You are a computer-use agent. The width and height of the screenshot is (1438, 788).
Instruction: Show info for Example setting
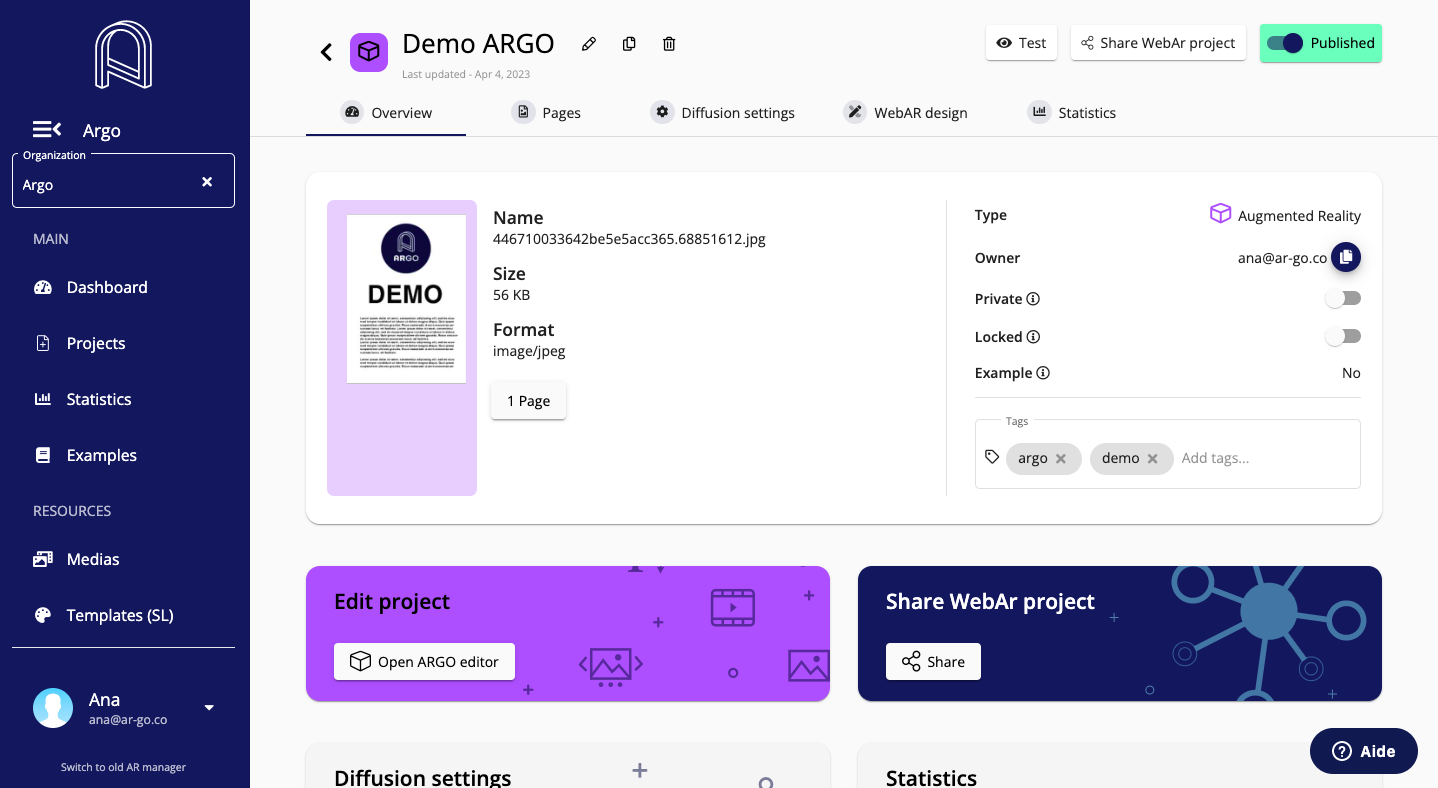pos(1043,373)
